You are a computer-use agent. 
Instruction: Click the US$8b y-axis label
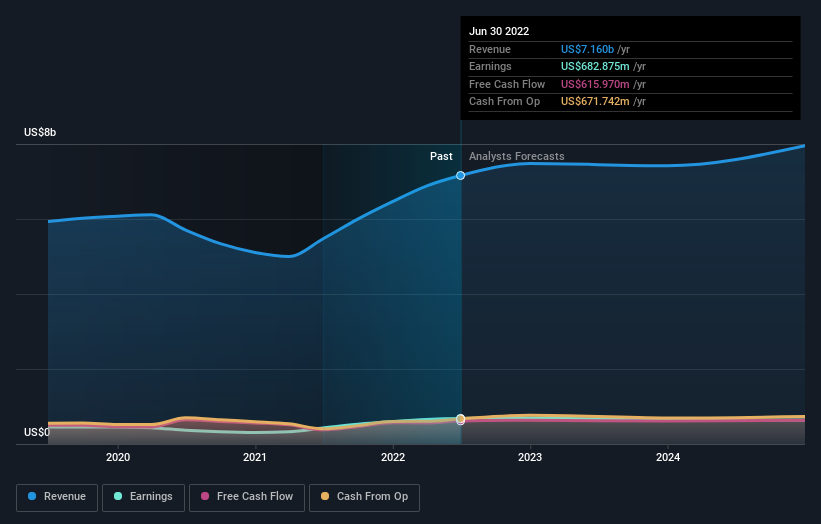coord(40,132)
